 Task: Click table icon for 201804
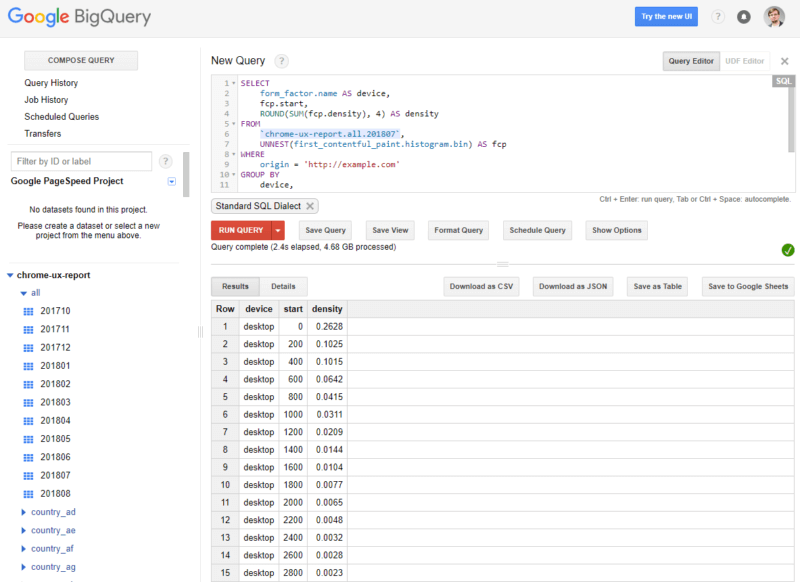pos(29,421)
